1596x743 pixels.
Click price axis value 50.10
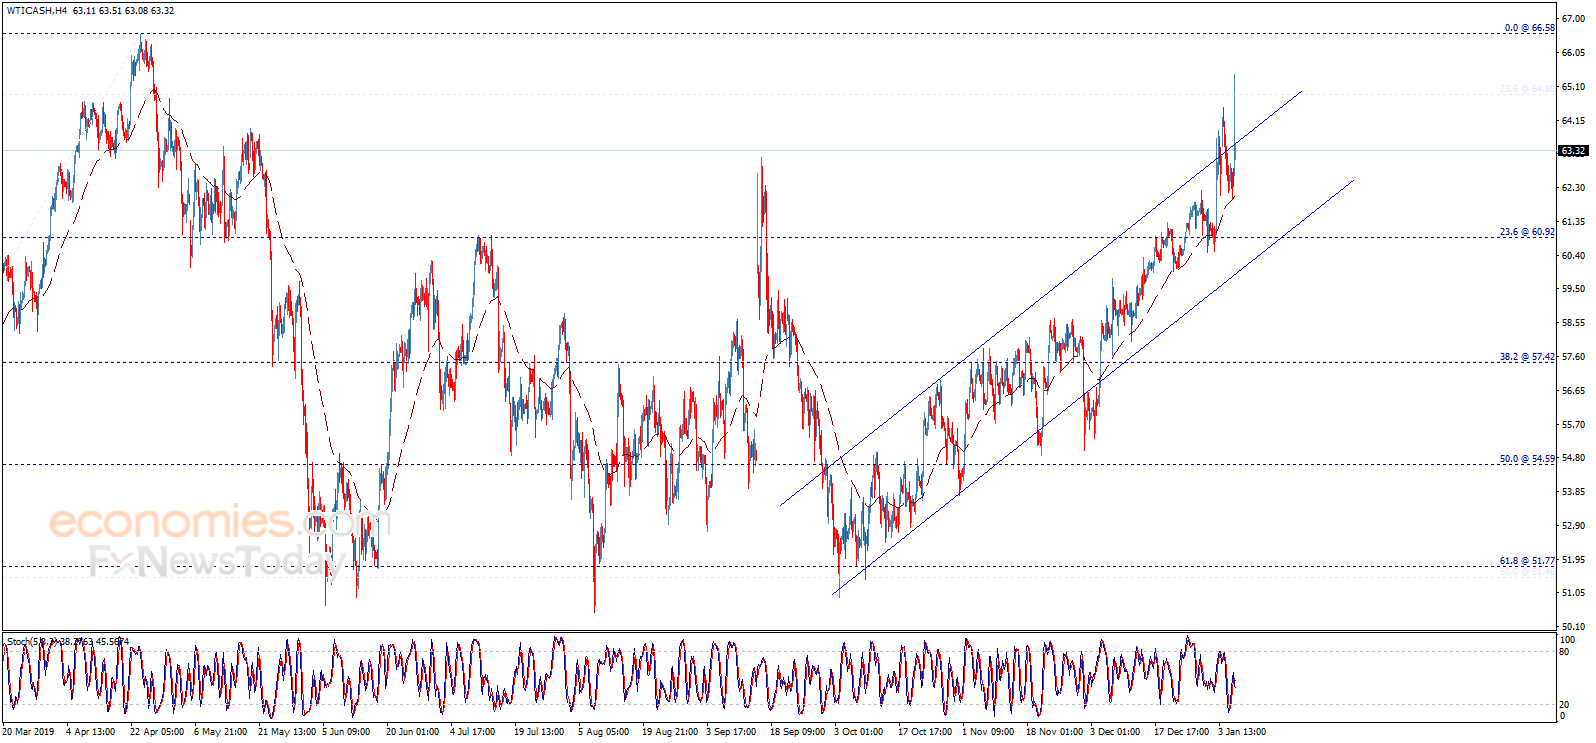(1573, 627)
